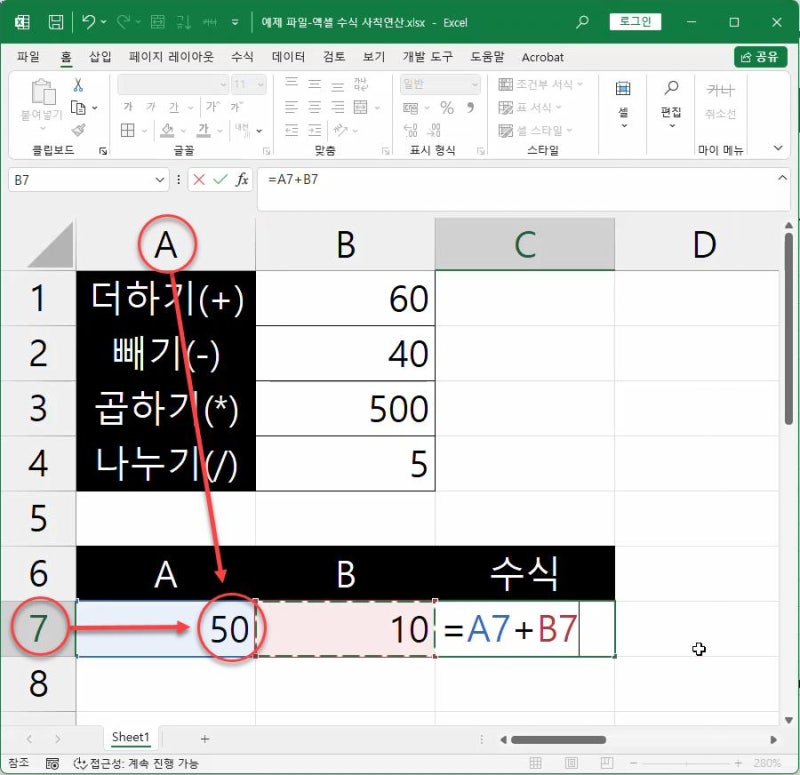Click the increase font size icon
Viewport: 800px width, 775px height.
click(x=212, y=106)
